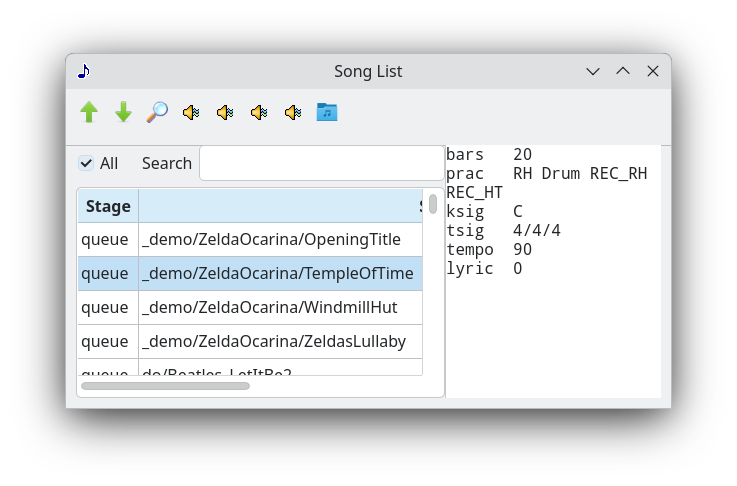Click the third speaker icon in toolbar
The image size is (737, 486).
coord(259,112)
